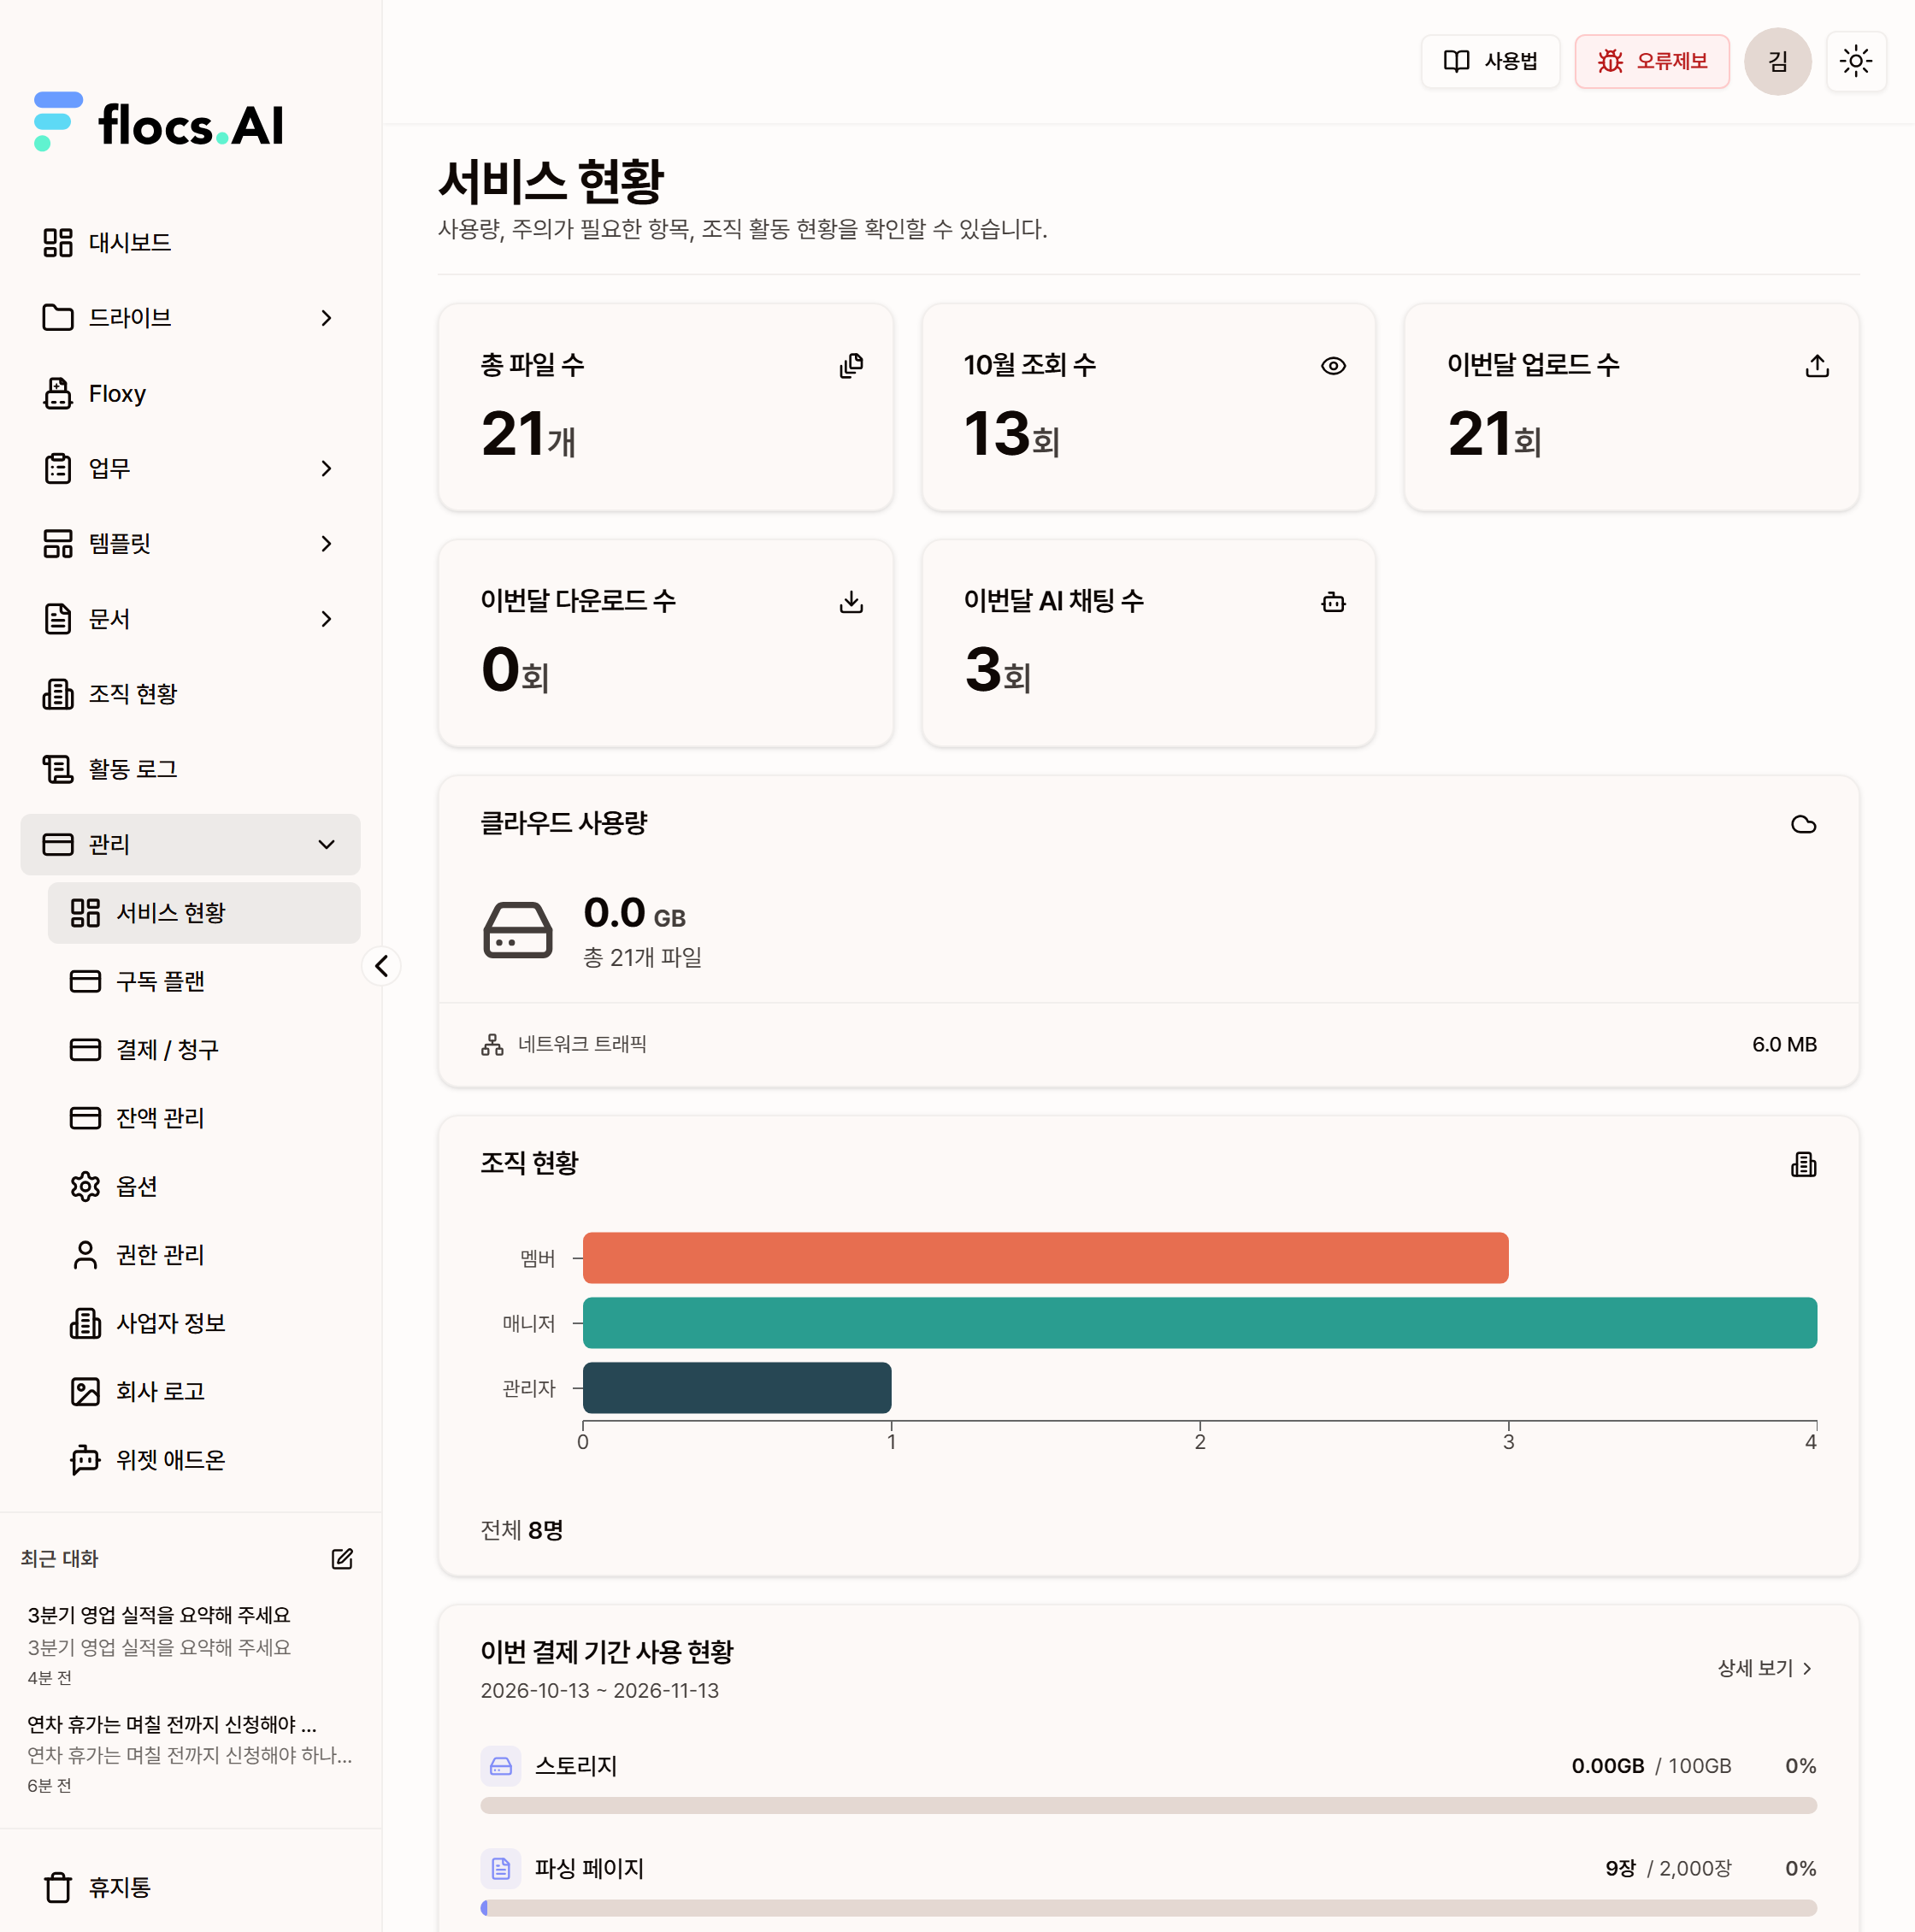Expand the 드라이브 submenu chevron
This screenshot has width=1915, height=1932.
pos(326,318)
